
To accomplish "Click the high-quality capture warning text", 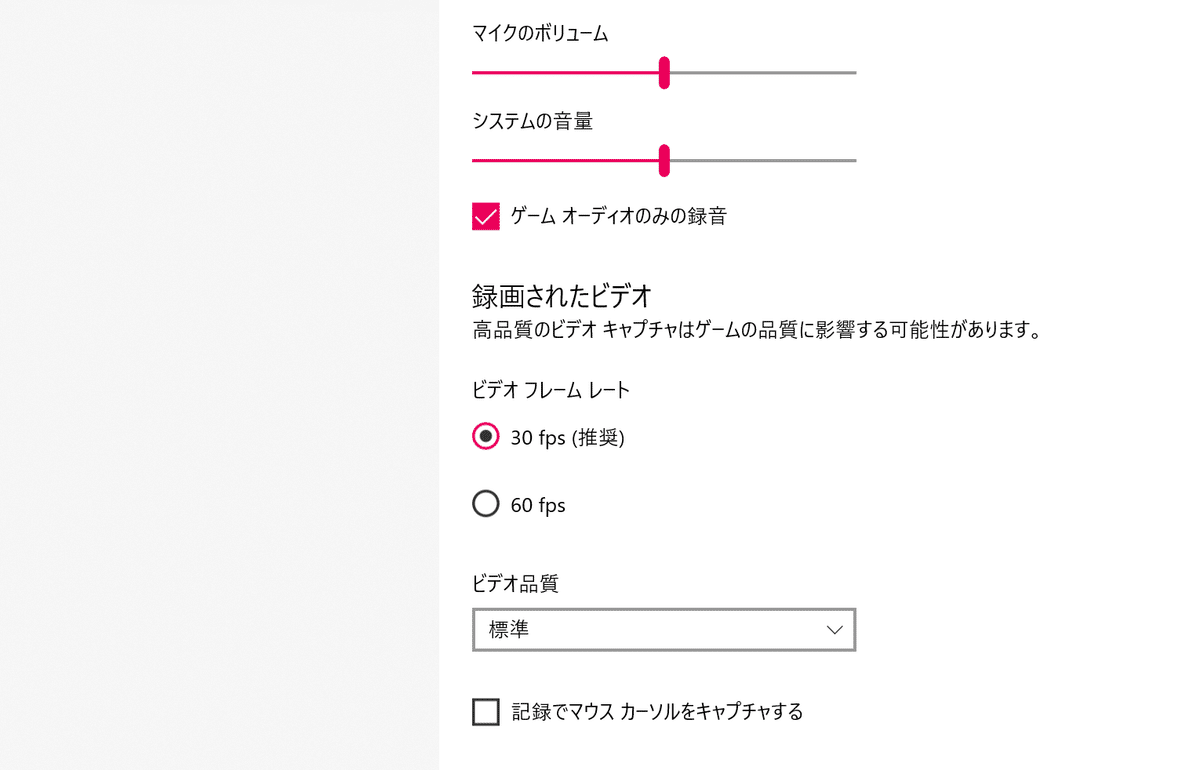I will [757, 330].
